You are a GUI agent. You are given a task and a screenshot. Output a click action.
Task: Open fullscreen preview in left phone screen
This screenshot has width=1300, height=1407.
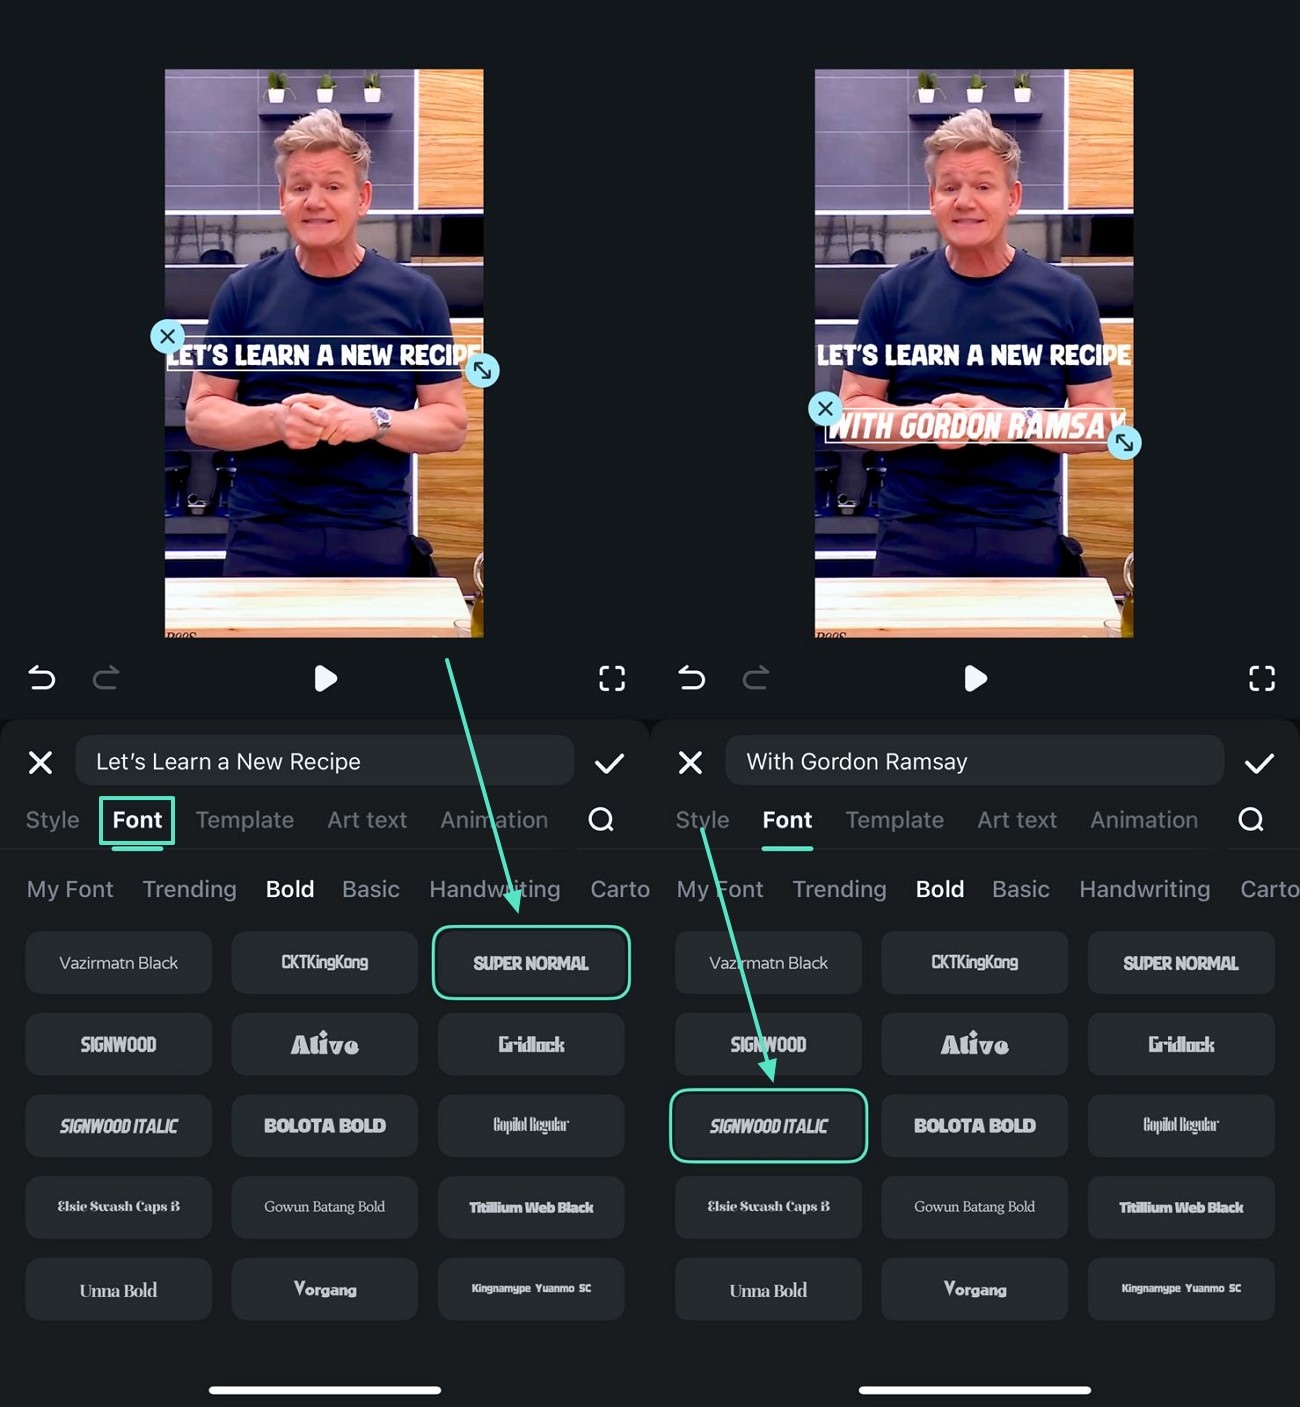click(612, 679)
